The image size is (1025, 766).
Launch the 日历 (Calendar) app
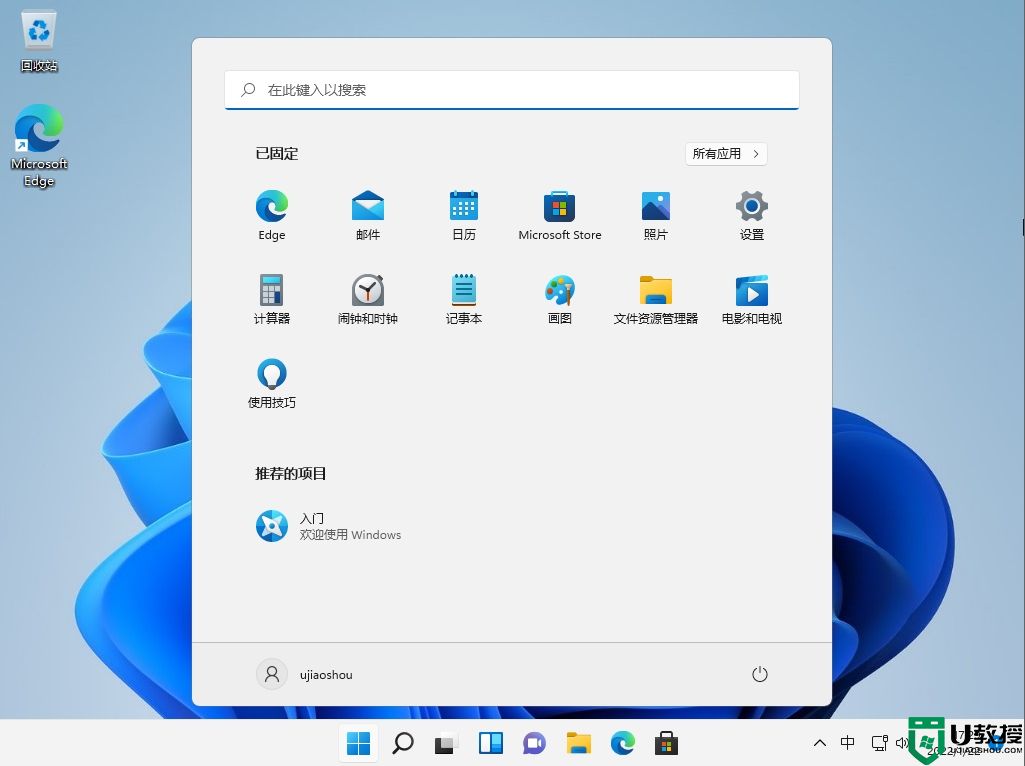[x=463, y=213]
